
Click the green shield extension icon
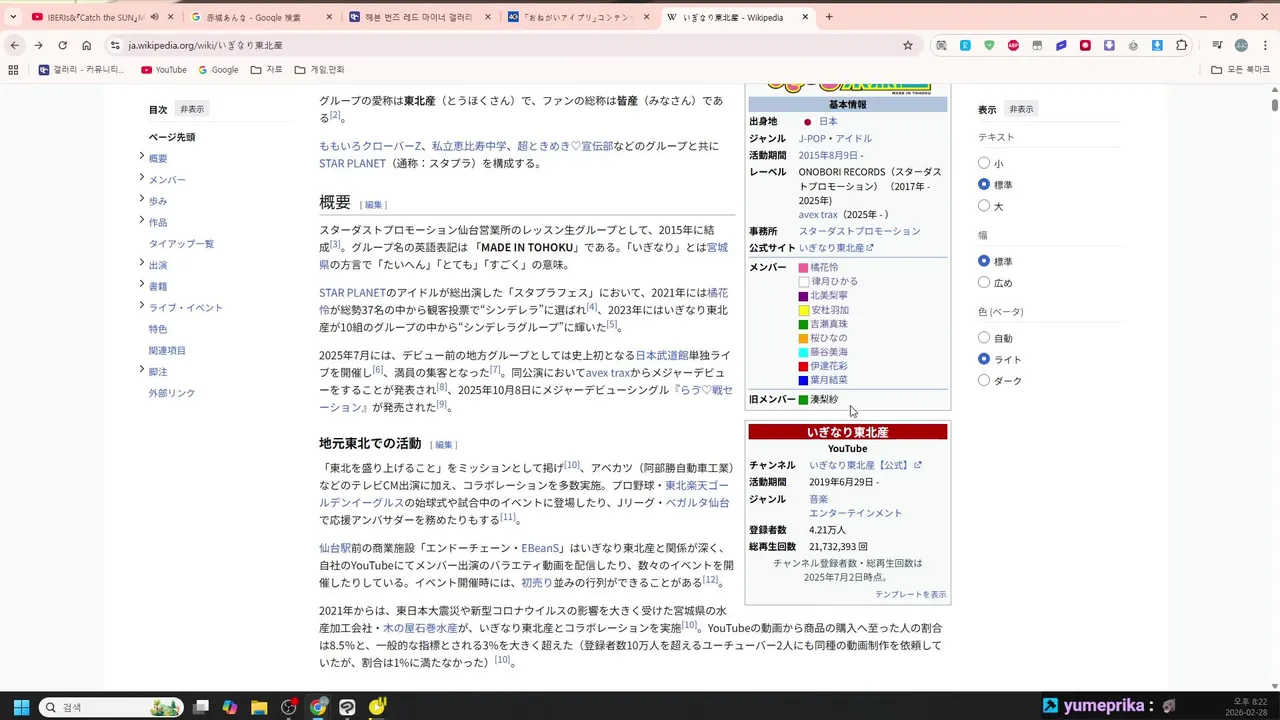click(x=989, y=45)
